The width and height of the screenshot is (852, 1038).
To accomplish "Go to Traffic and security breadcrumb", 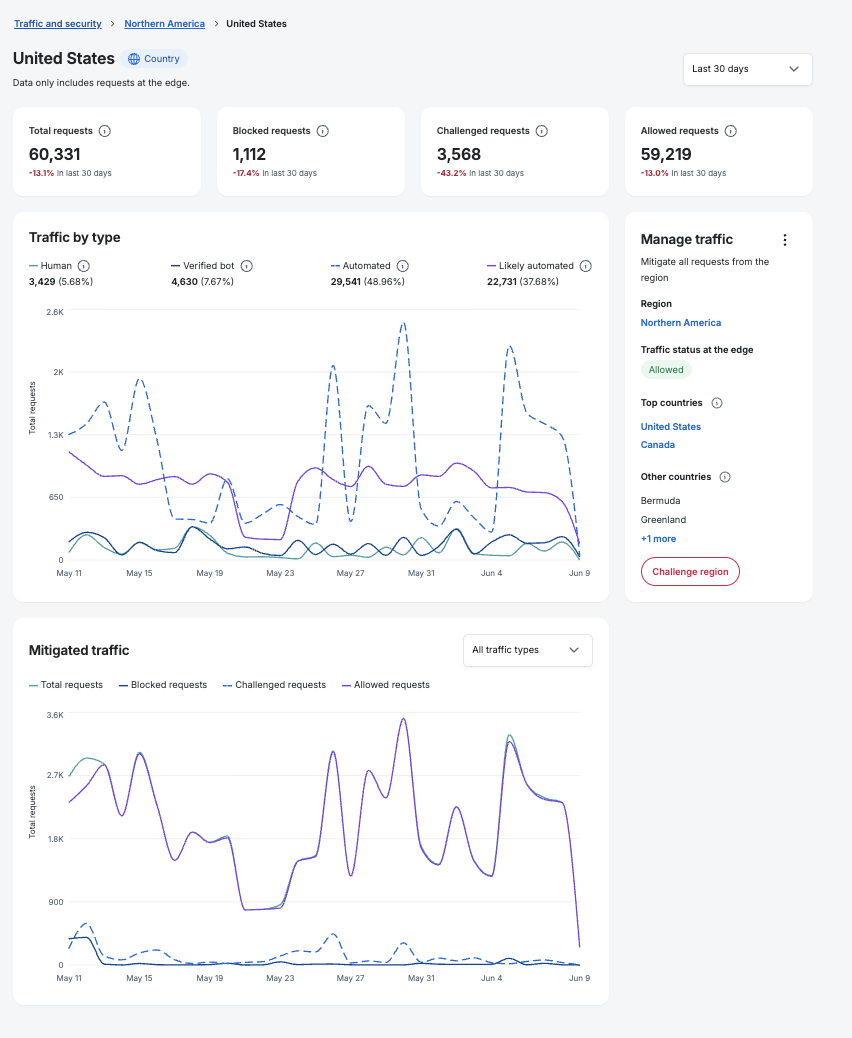I will (58, 24).
